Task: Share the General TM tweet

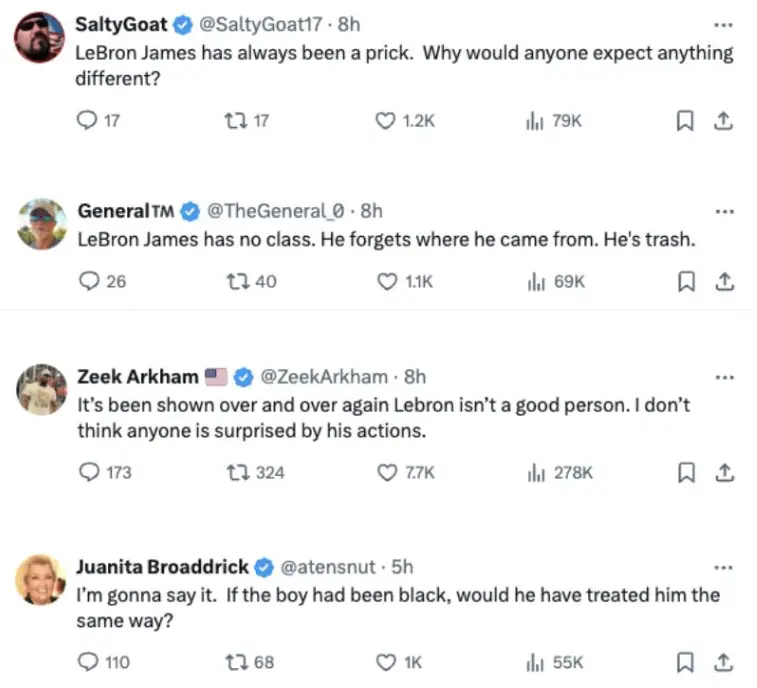Action: [725, 281]
